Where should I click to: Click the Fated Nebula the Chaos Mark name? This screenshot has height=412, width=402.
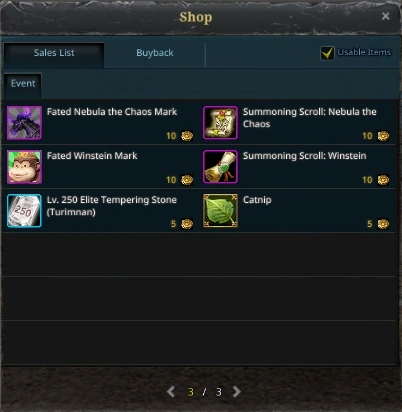[x=112, y=112]
